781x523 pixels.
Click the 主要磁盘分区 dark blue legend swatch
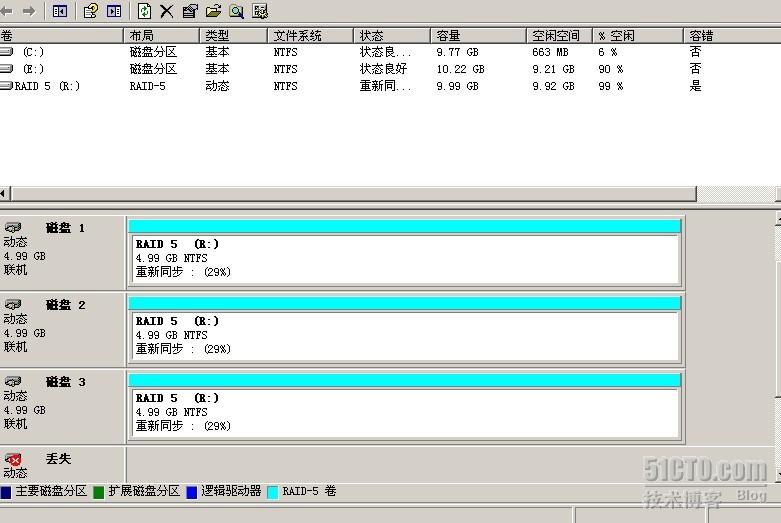[x=6, y=492]
